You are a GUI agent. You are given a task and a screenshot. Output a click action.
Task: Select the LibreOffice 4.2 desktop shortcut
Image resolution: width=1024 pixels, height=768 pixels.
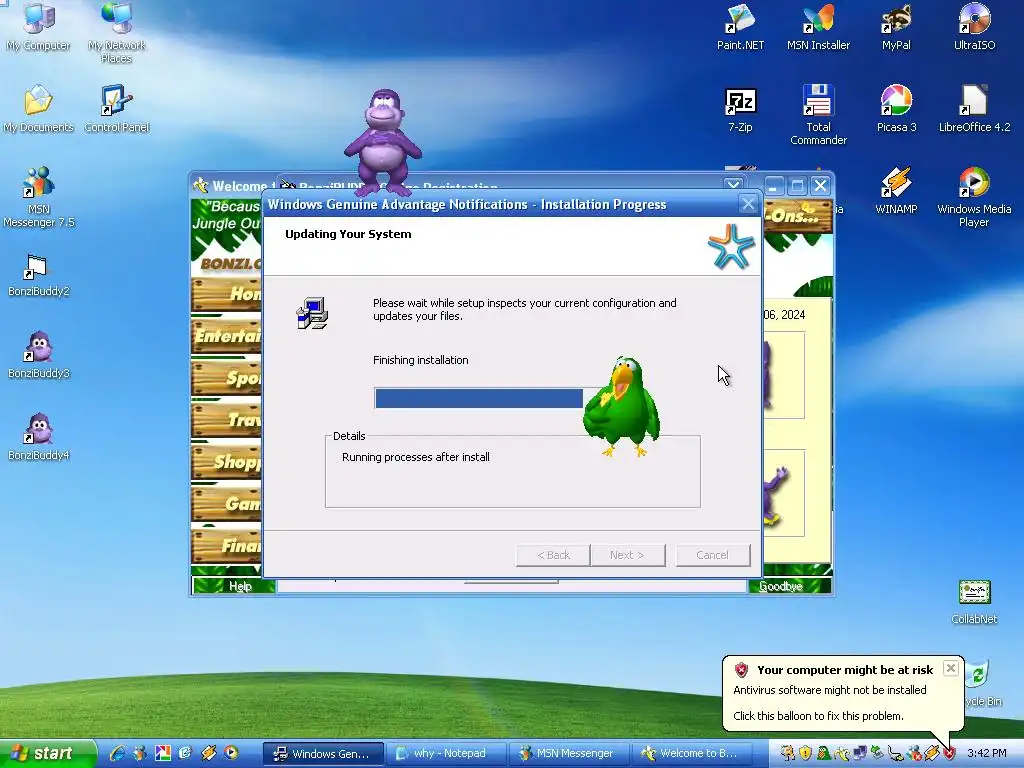tap(974, 108)
